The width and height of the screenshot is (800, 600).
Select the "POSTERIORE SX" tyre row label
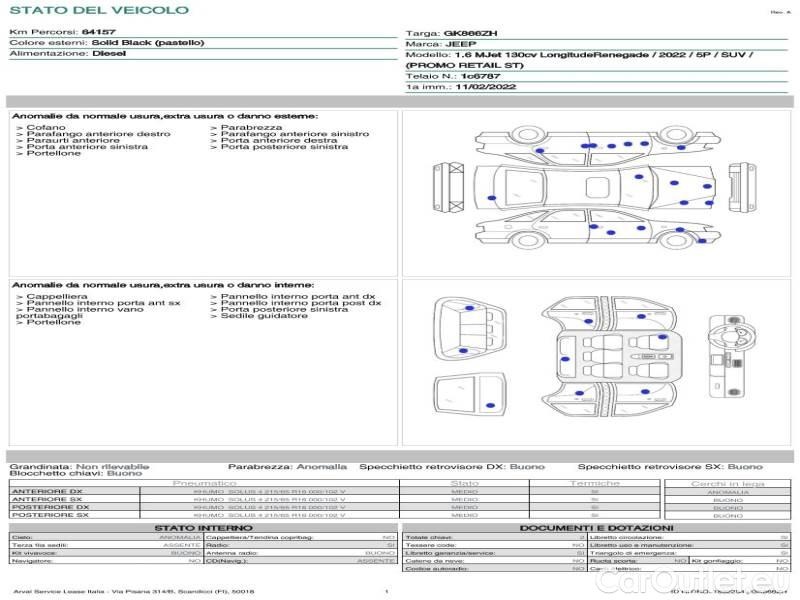tap(51, 515)
